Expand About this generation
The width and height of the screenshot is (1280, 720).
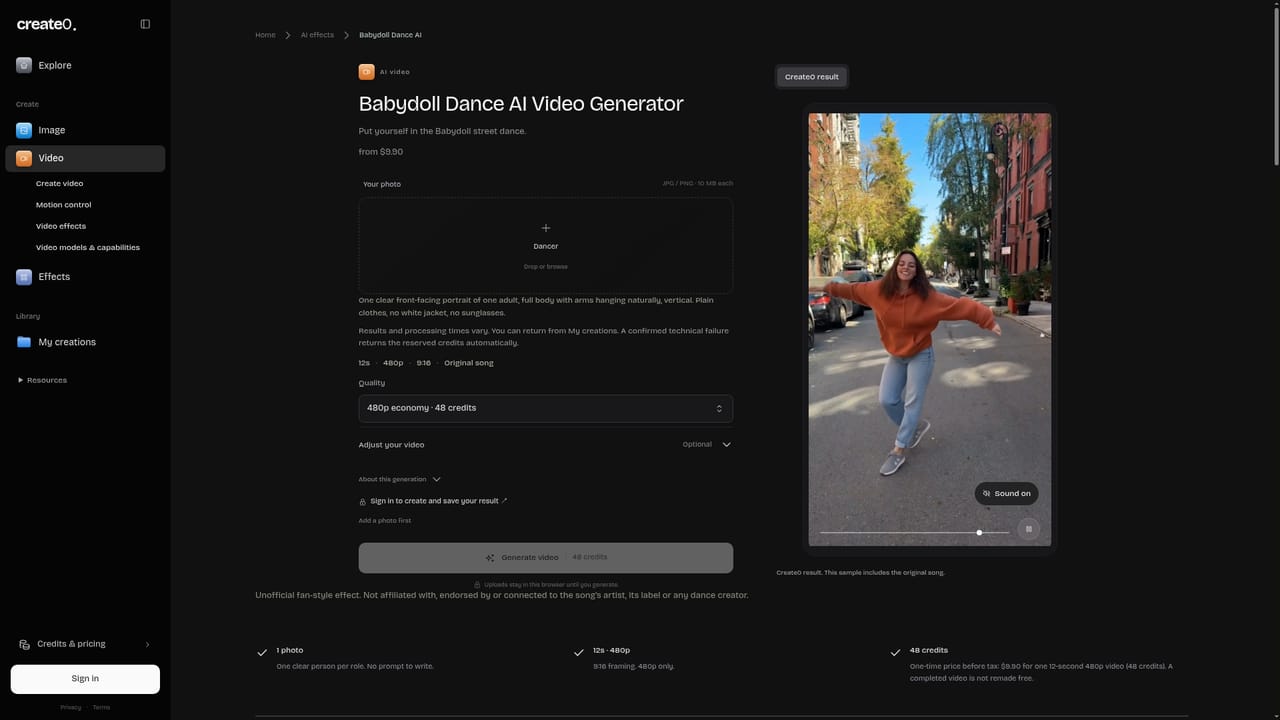[399, 479]
